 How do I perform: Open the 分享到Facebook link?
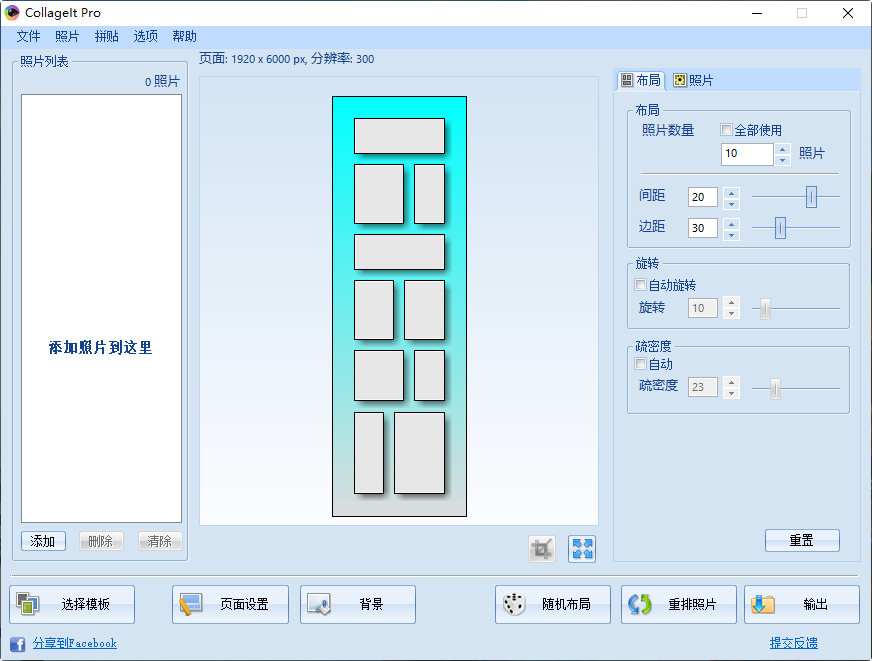pyautogui.click(x=75, y=643)
